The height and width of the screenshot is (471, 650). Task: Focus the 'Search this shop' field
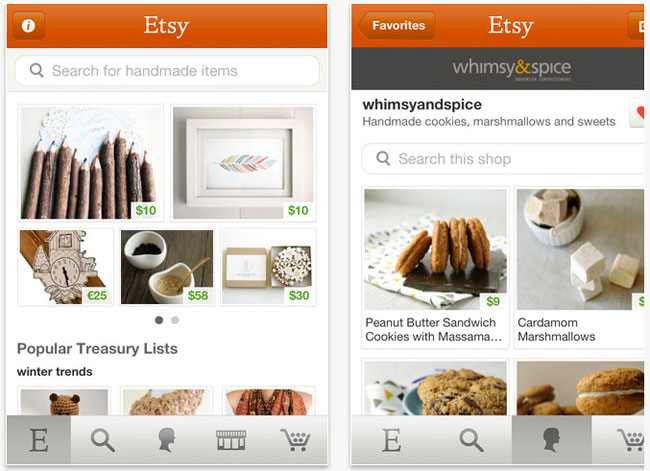pos(503,159)
